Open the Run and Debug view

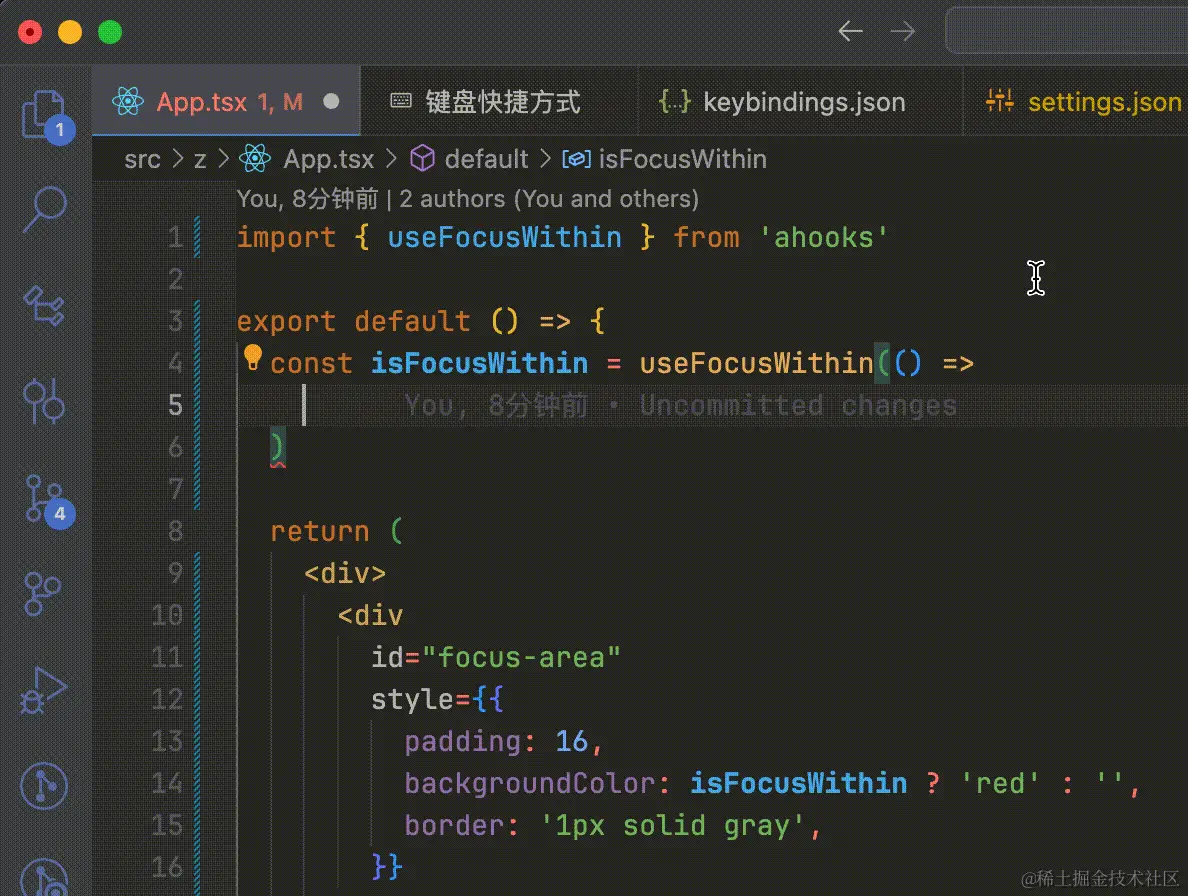point(43,690)
